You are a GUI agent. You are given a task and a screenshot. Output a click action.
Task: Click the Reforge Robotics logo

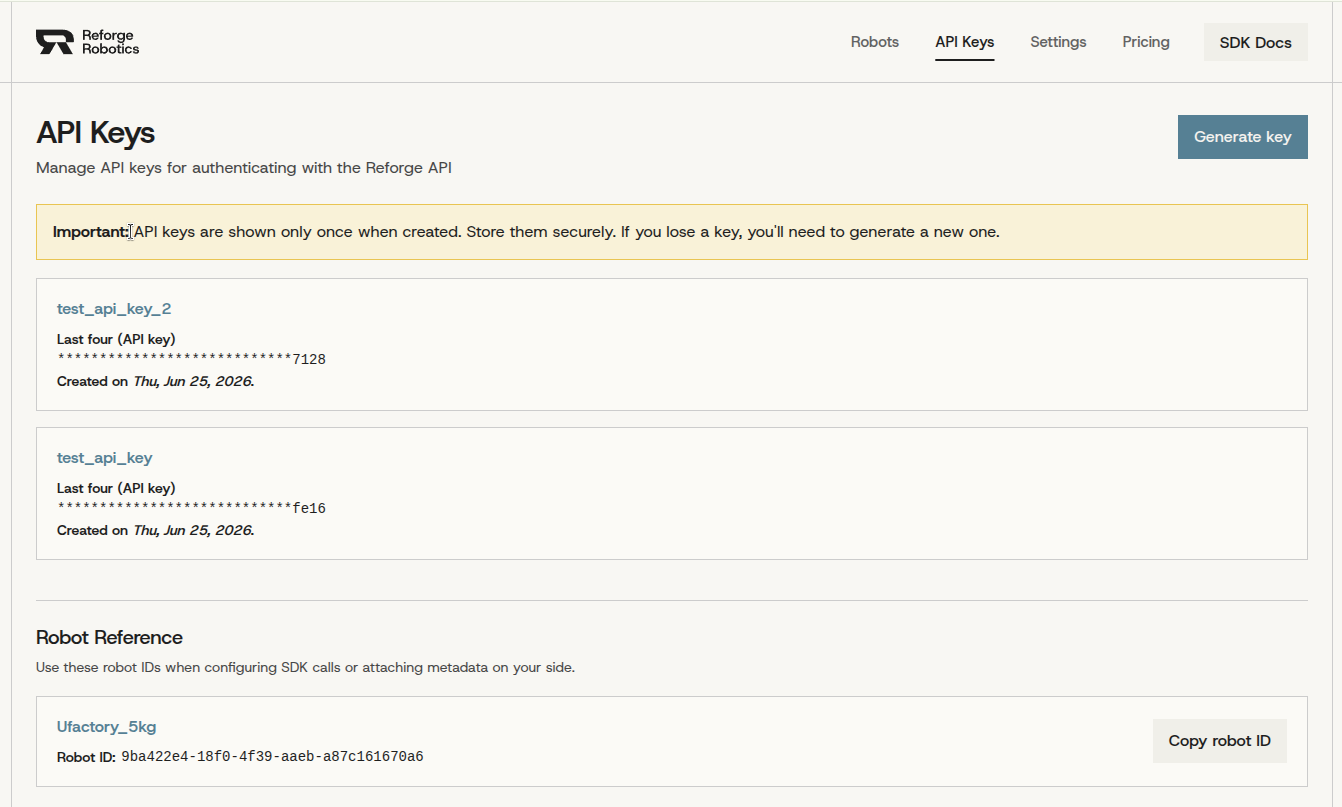click(x=88, y=42)
